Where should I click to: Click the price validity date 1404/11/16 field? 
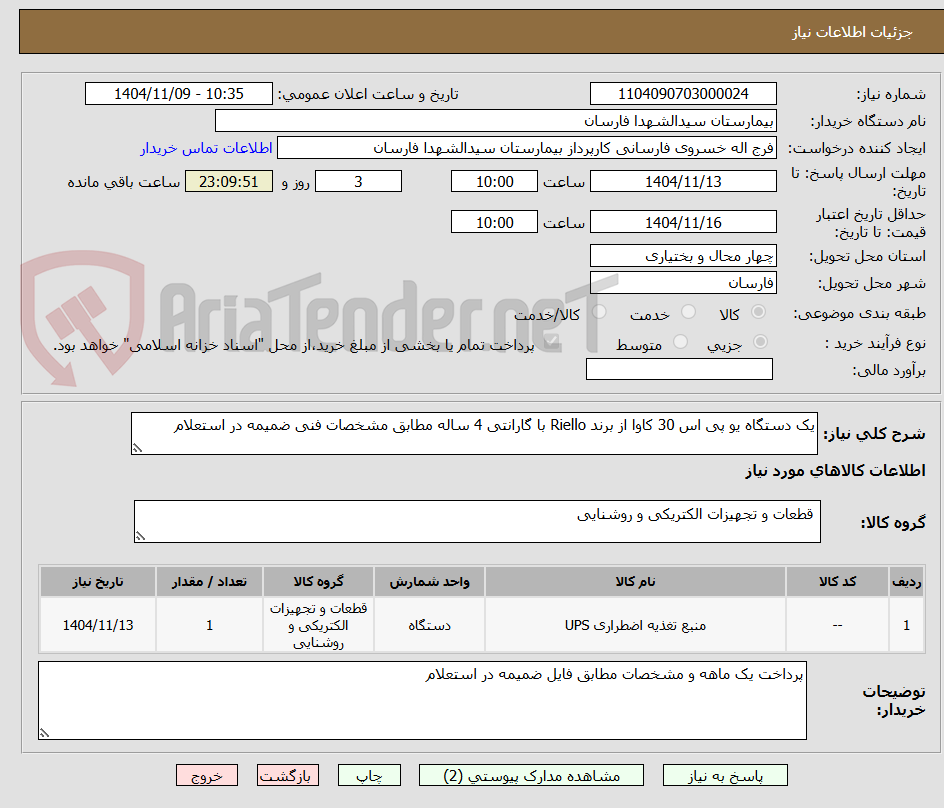coord(683,222)
